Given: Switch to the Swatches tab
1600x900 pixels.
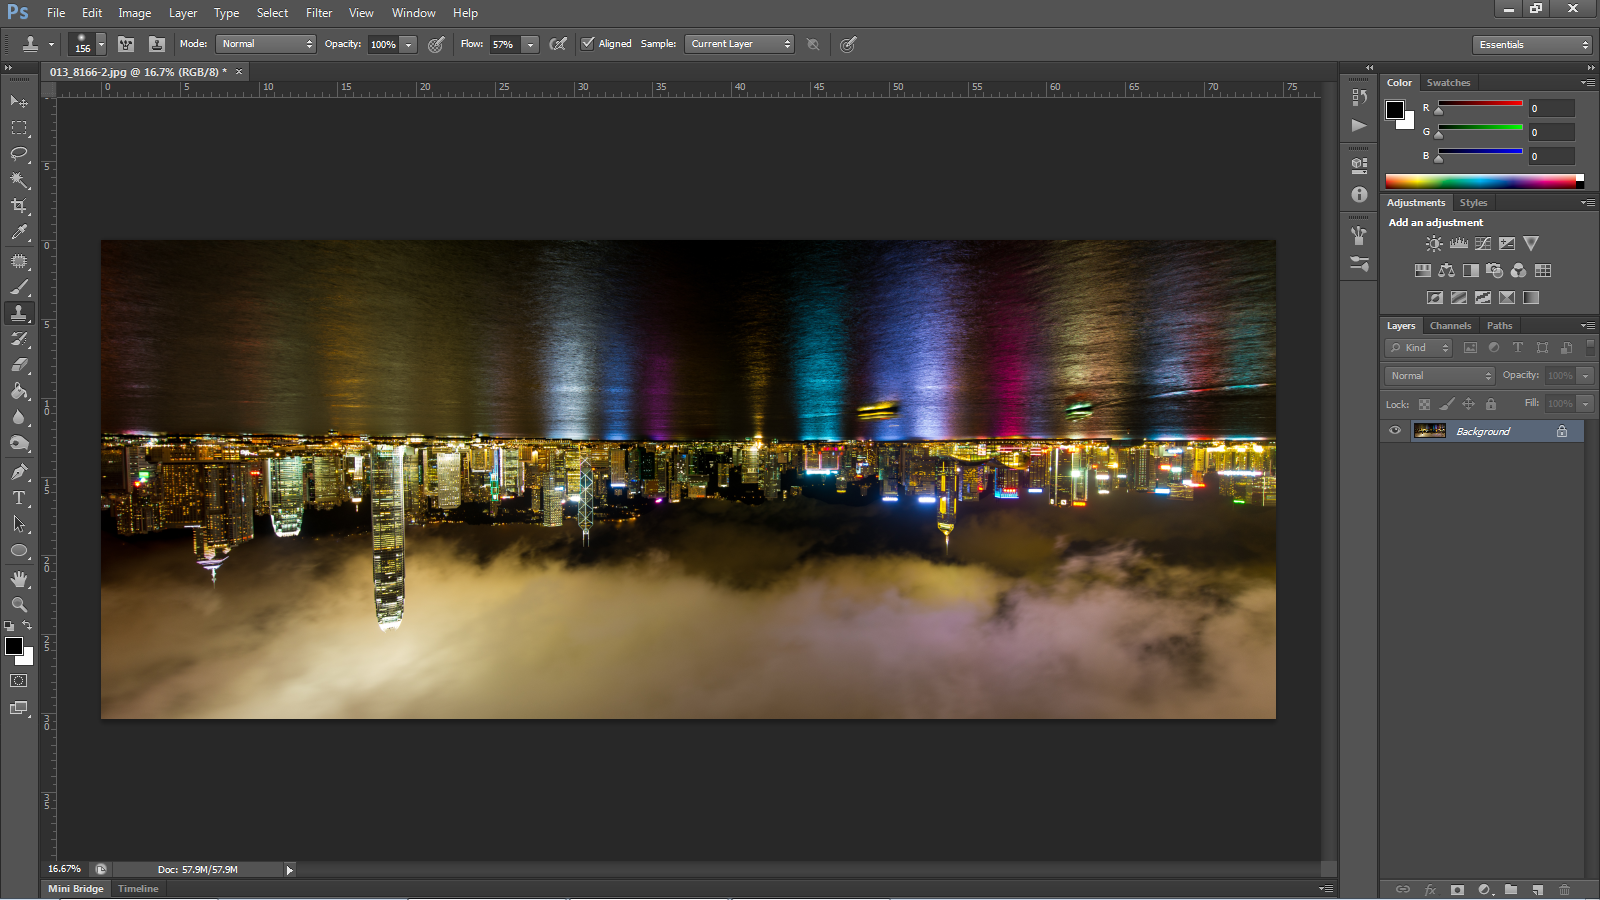Looking at the screenshot, I should (x=1448, y=83).
